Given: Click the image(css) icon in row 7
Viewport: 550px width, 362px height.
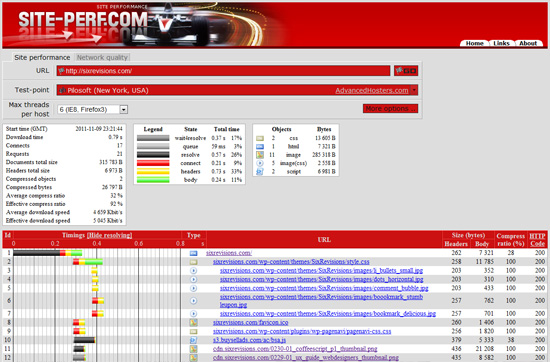Looking at the screenshot, I should [x=193, y=313].
